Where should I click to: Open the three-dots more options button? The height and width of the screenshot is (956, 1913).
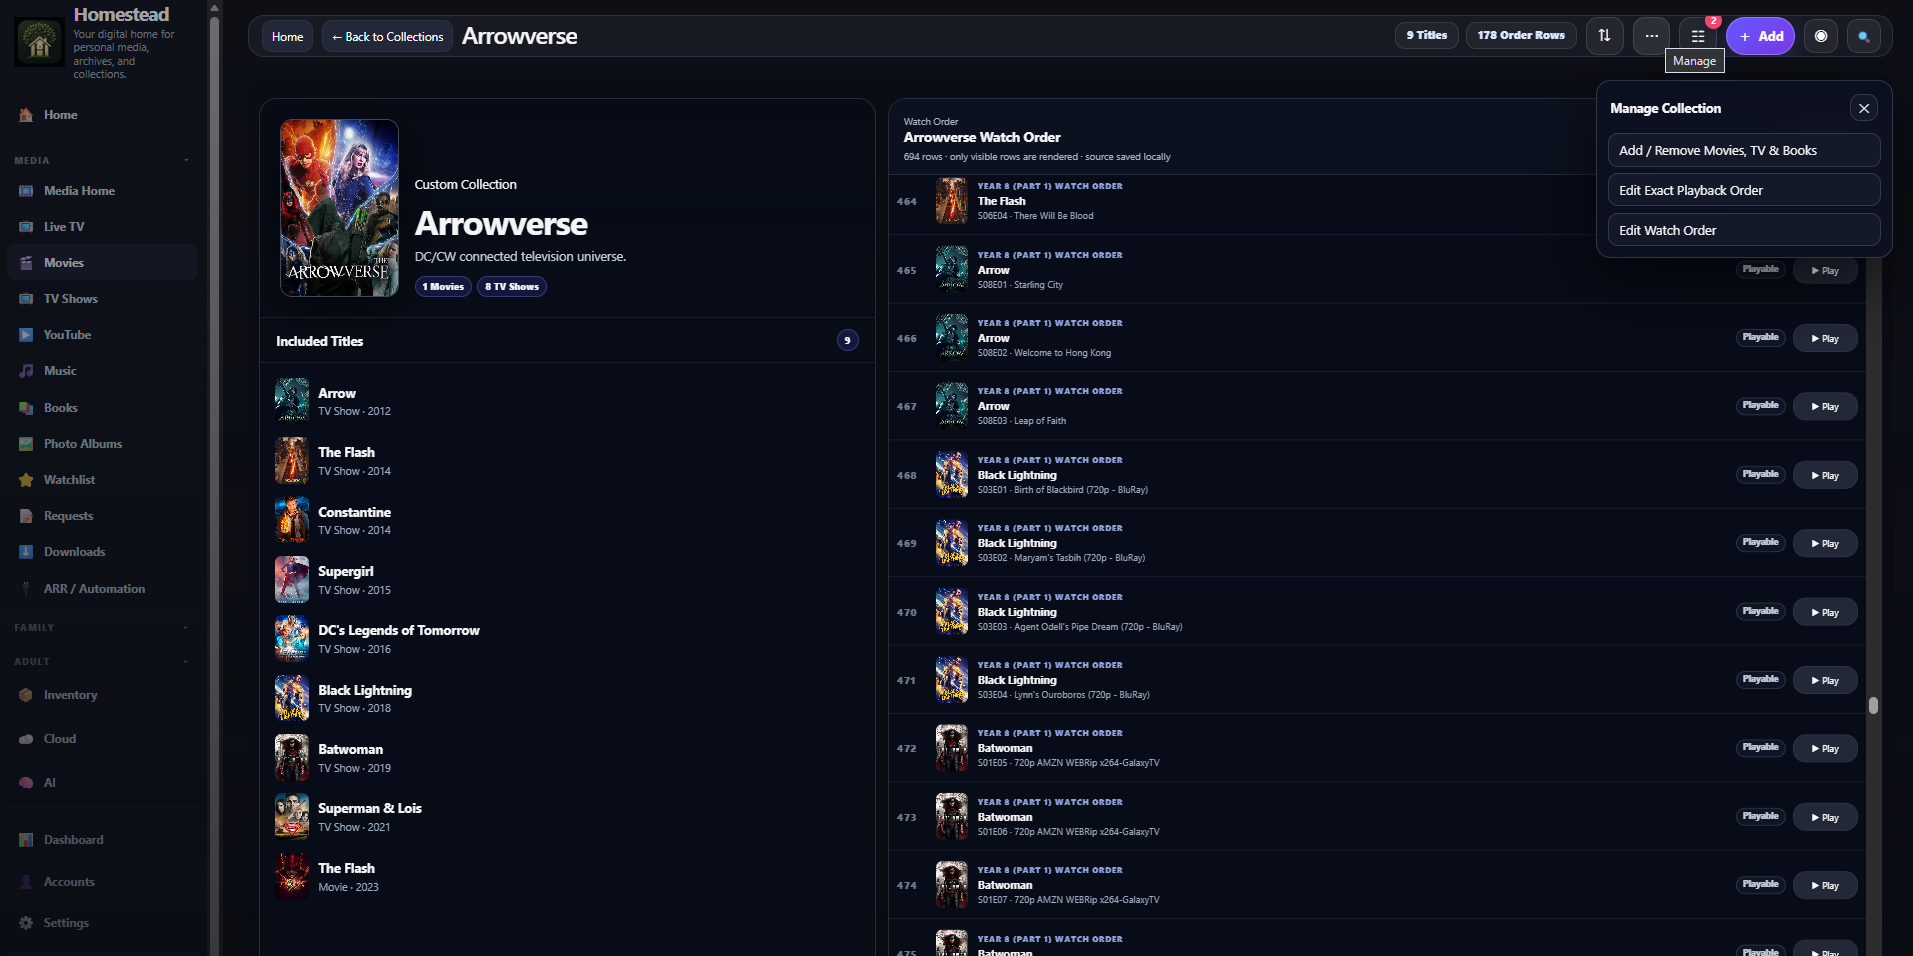(1651, 36)
